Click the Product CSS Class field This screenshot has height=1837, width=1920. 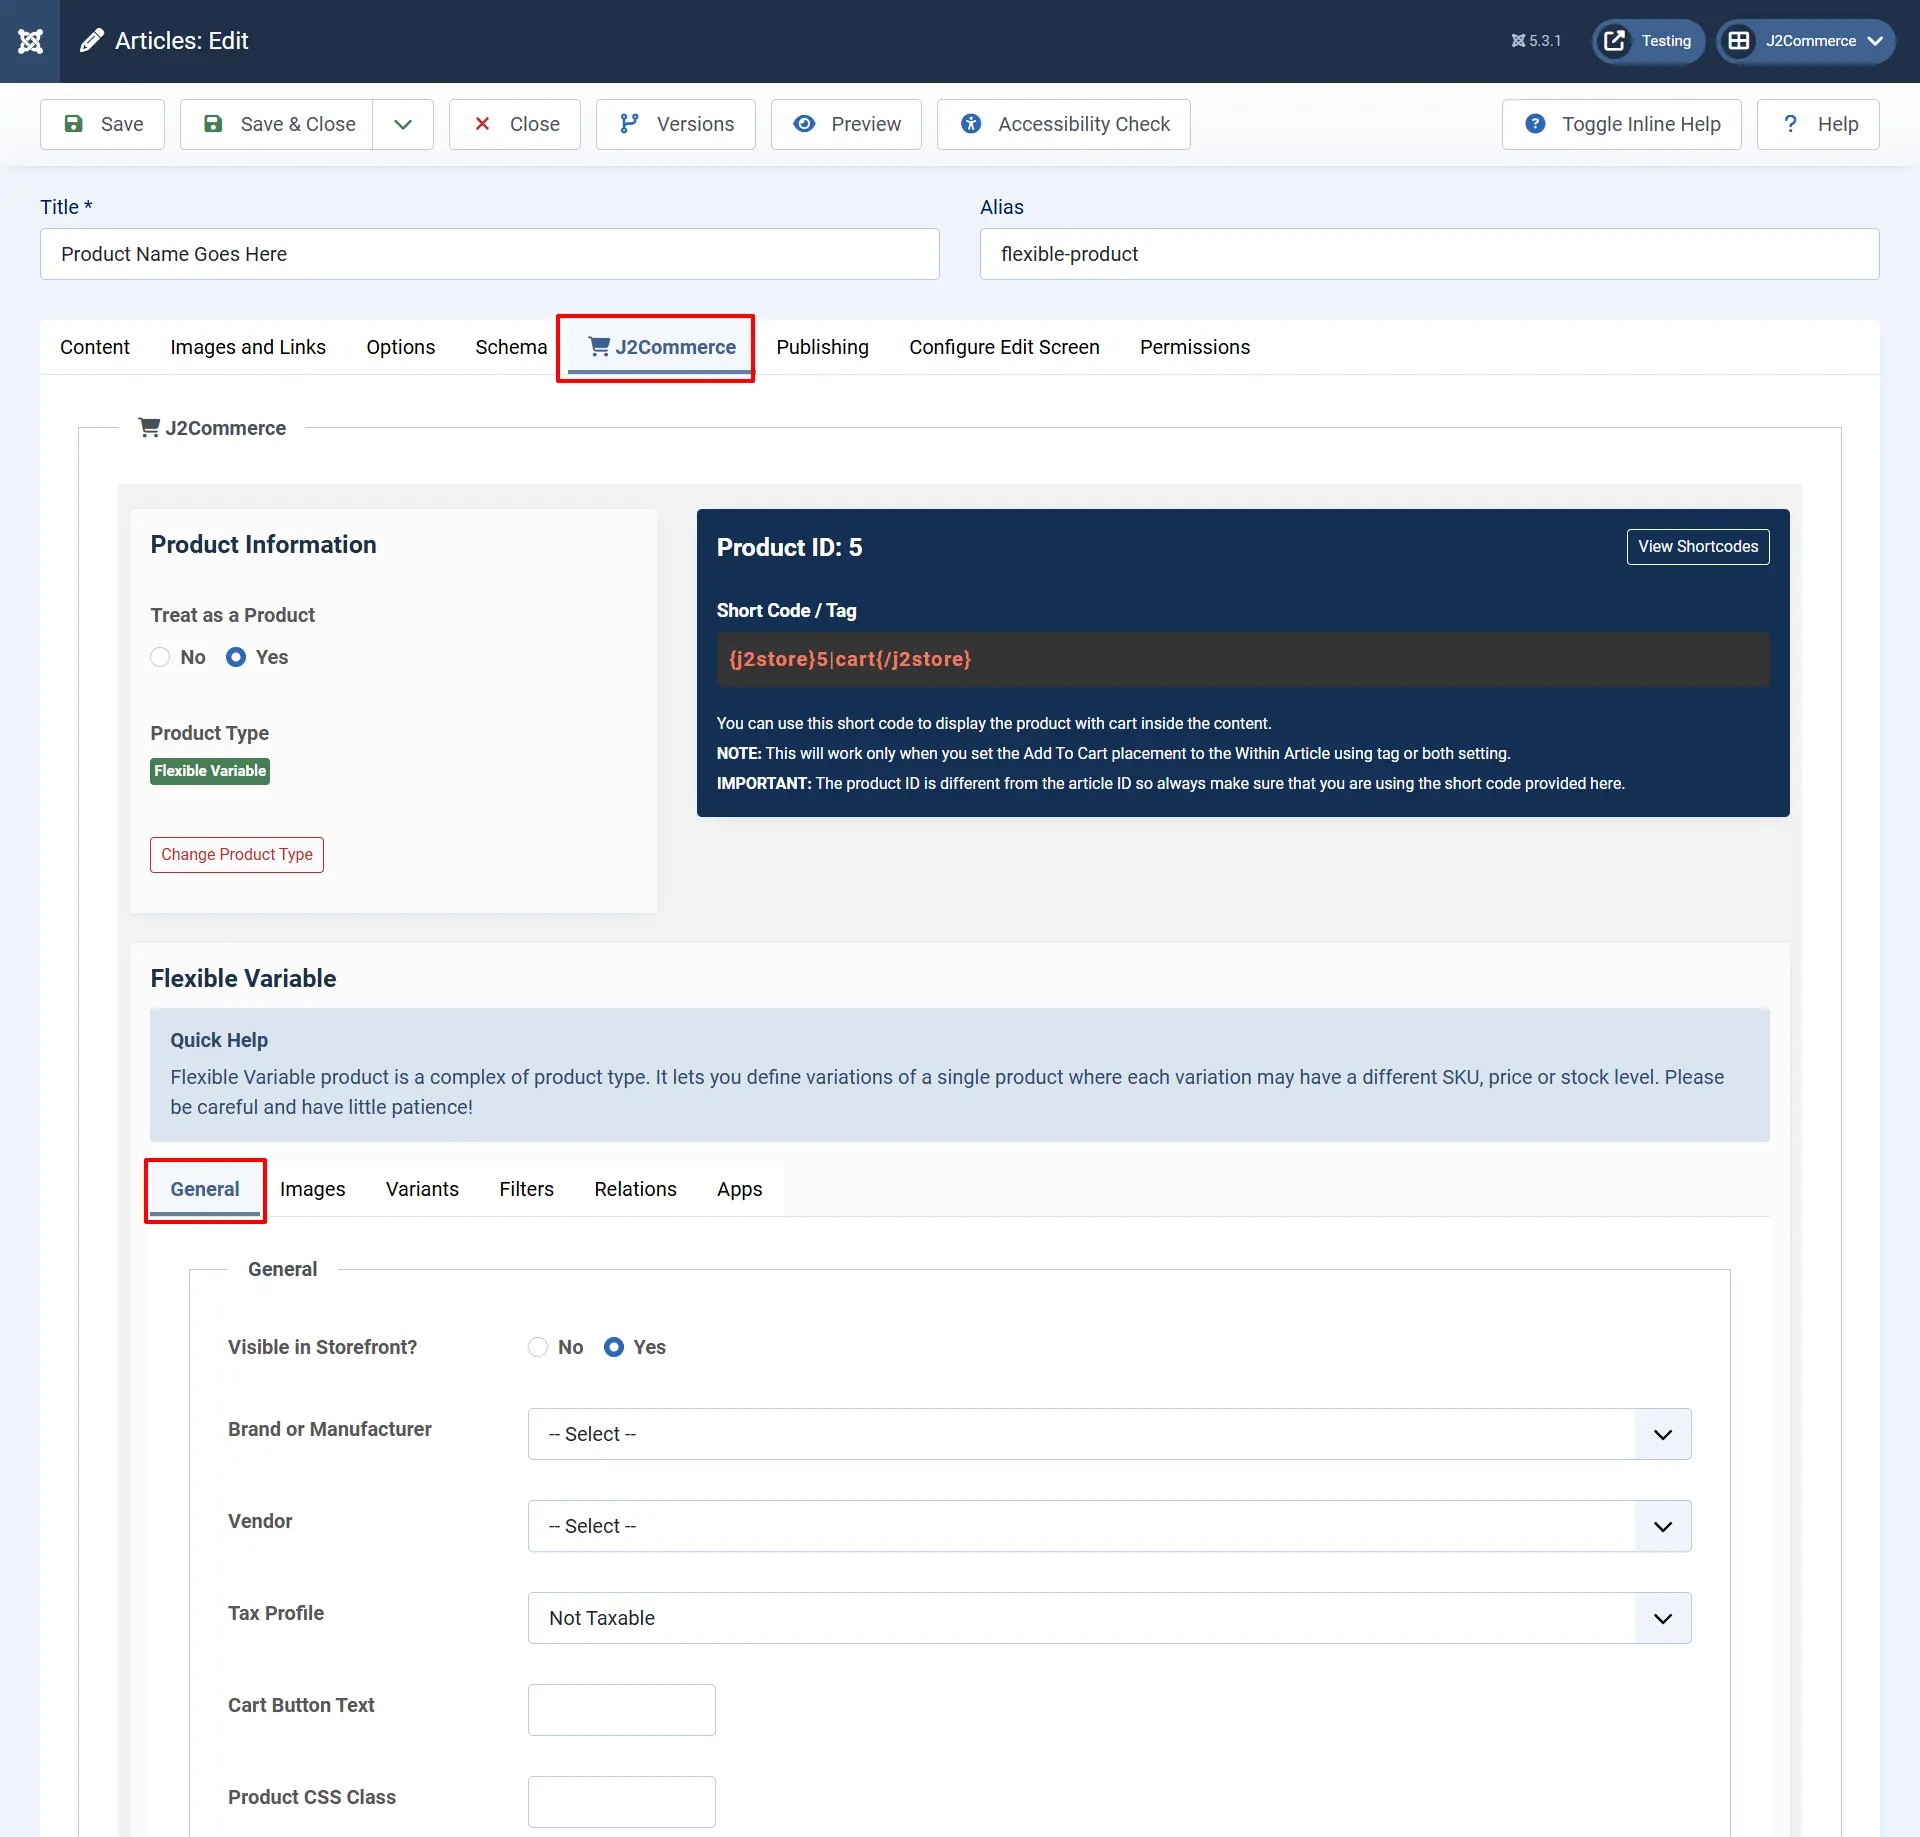pos(622,1802)
